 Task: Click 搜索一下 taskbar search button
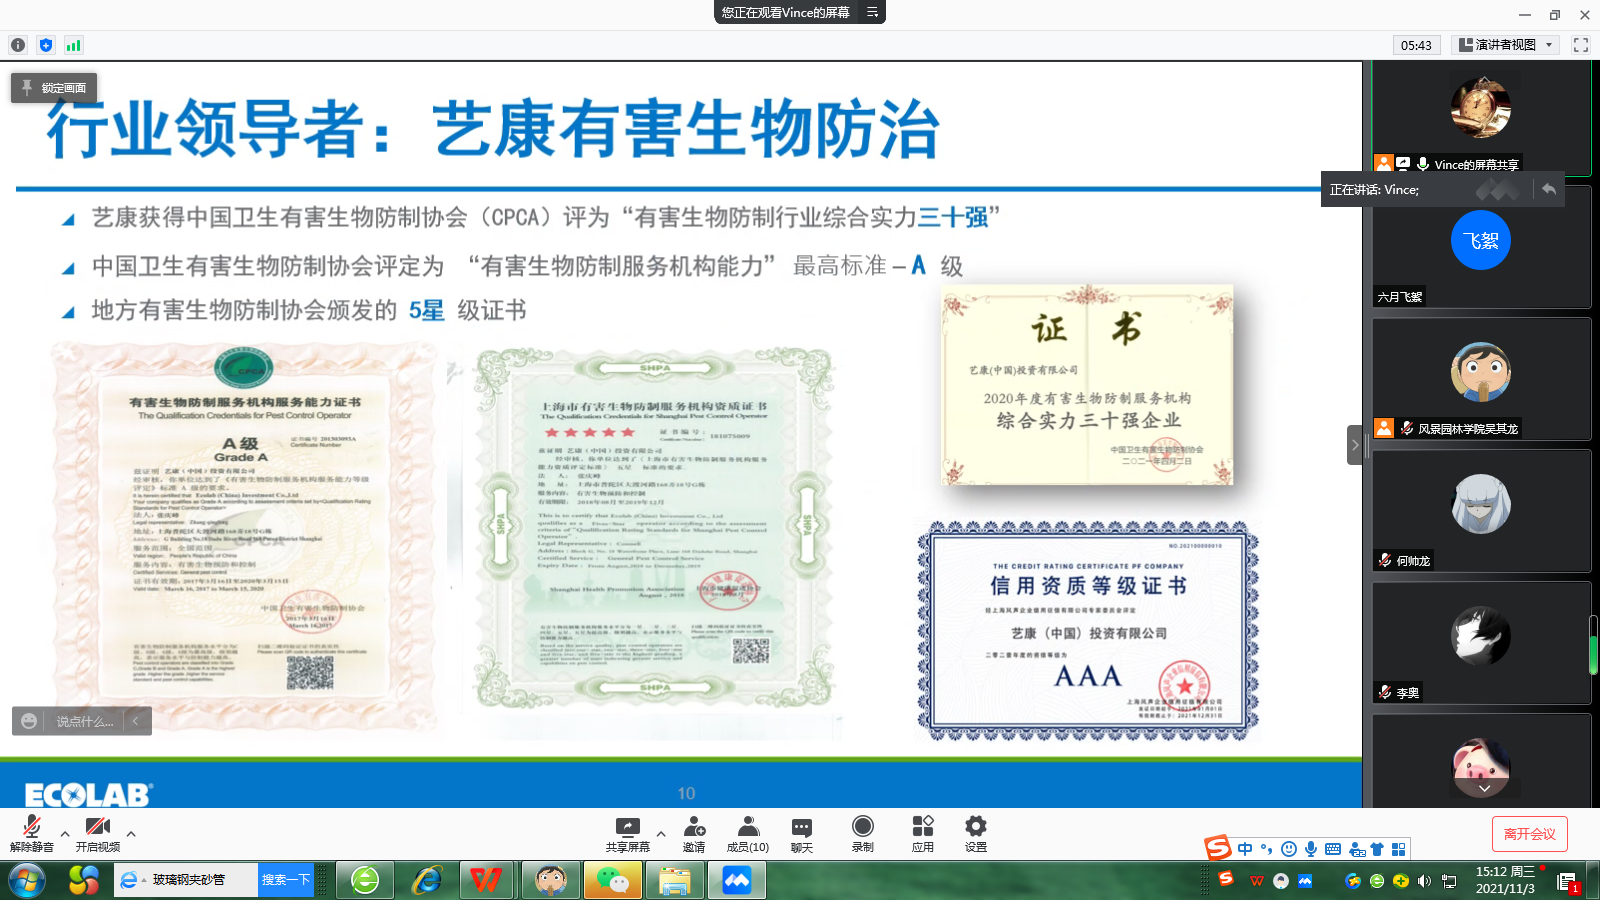[285, 880]
